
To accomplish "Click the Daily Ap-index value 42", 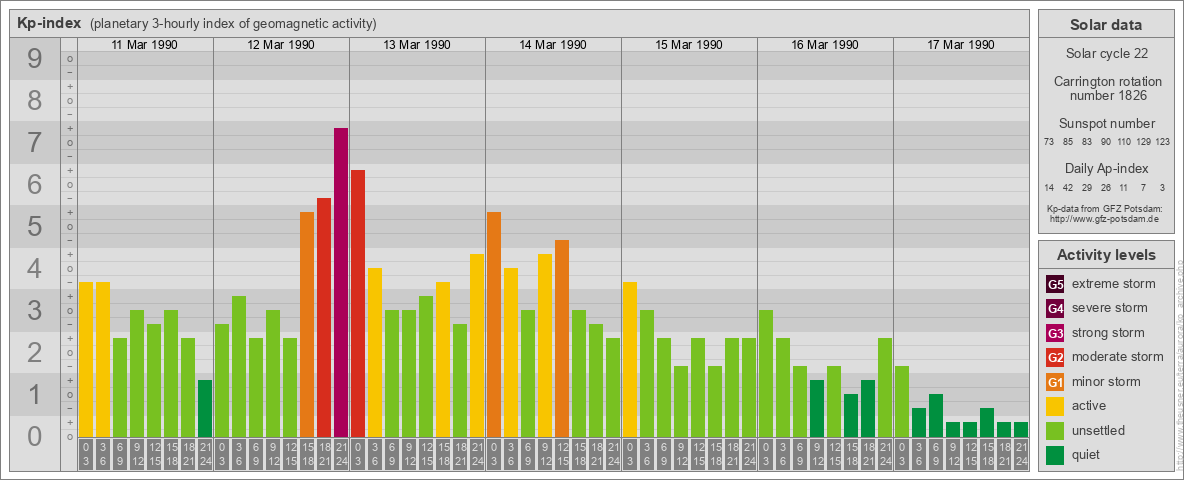I will coord(1068,187).
